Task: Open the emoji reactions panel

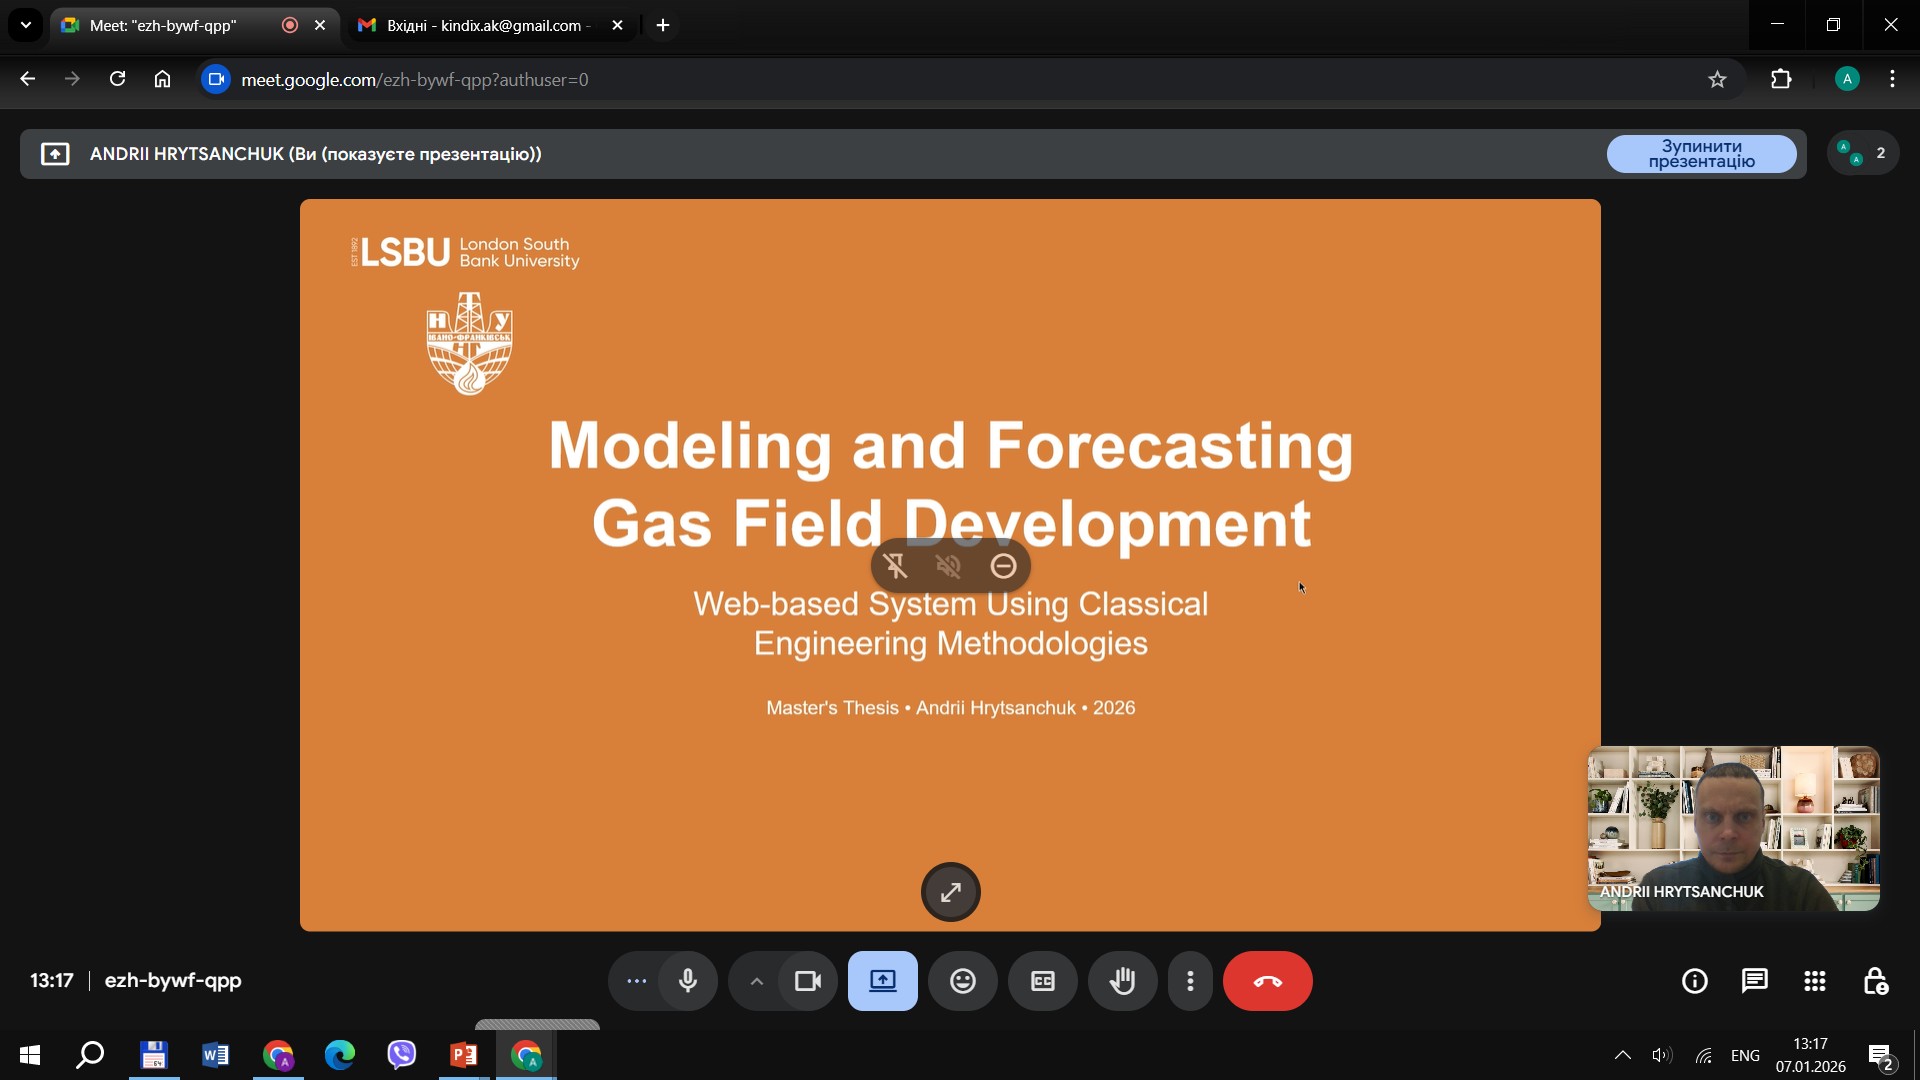Action: [x=962, y=981]
